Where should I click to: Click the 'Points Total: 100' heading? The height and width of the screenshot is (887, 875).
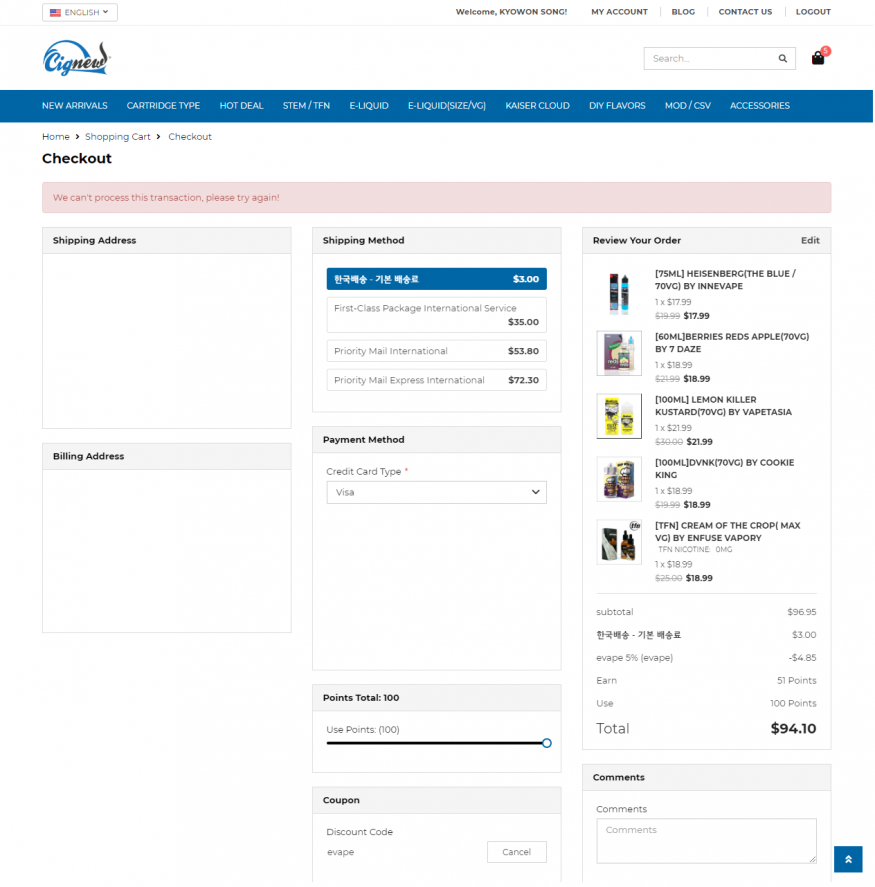click(x=362, y=699)
